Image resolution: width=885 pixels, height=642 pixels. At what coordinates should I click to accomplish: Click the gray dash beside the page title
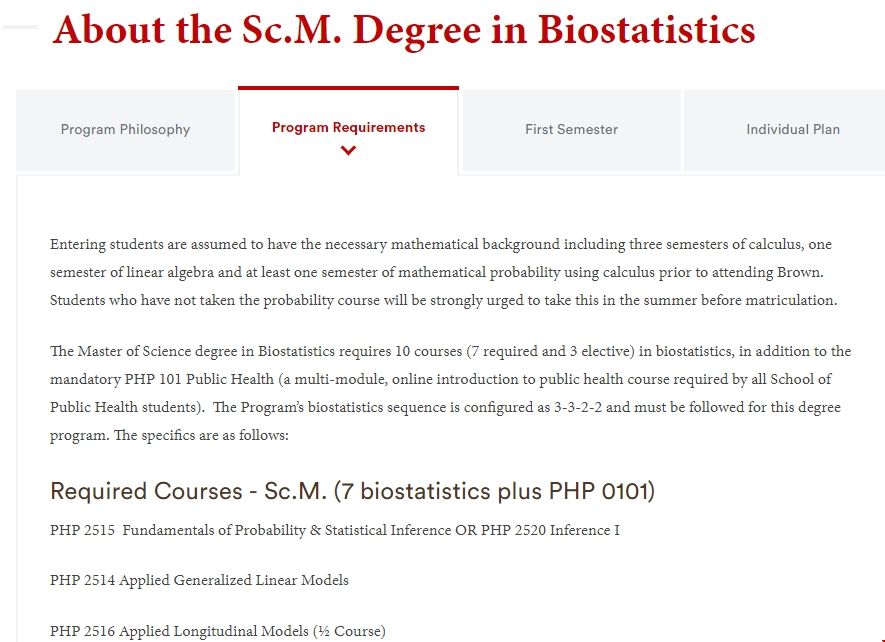point(21,27)
